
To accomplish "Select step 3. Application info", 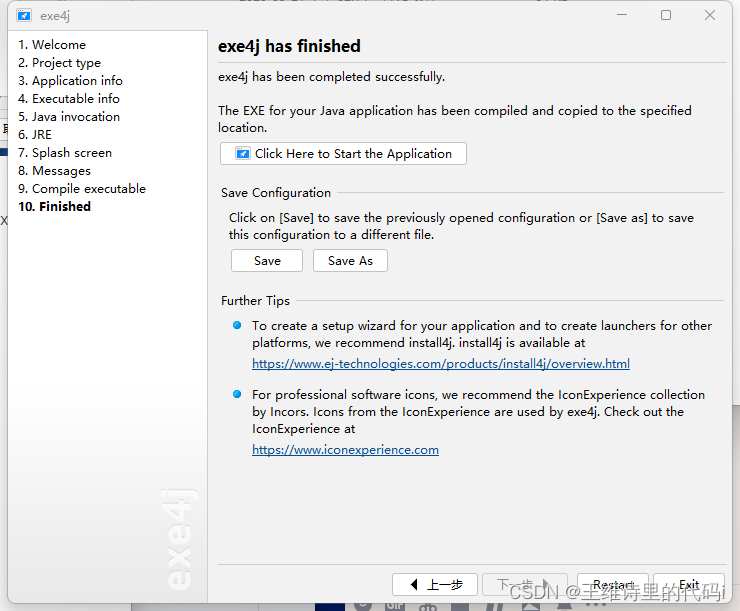I will (70, 81).
